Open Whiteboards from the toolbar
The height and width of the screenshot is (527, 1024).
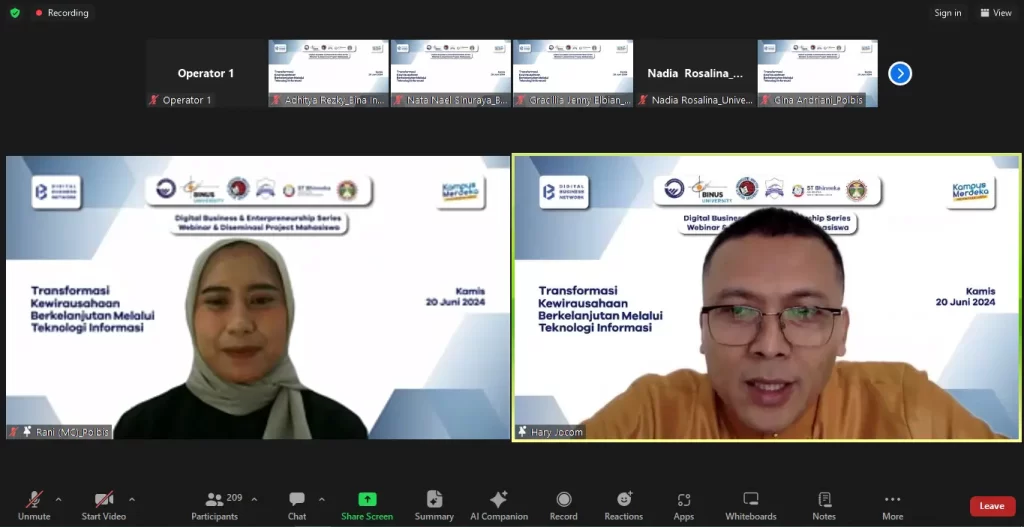click(750, 504)
